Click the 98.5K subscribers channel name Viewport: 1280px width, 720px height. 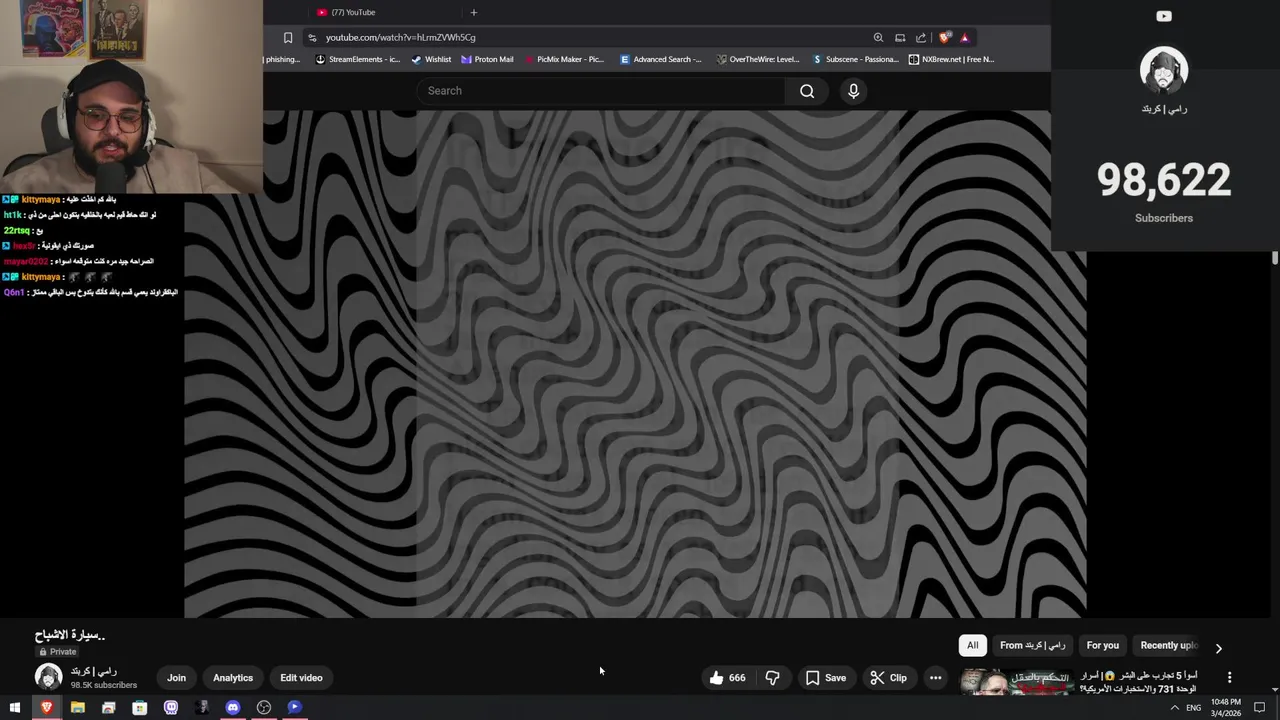click(94, 671)
